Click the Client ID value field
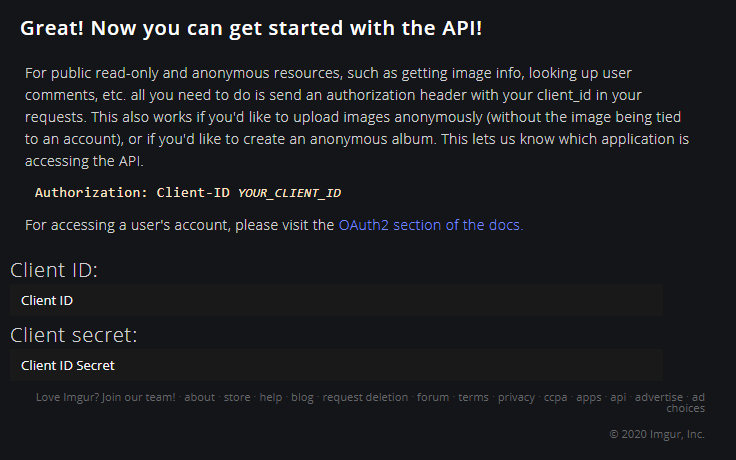Screen dimensions: 736x460 pyautogui.click(x=336, y=300)
